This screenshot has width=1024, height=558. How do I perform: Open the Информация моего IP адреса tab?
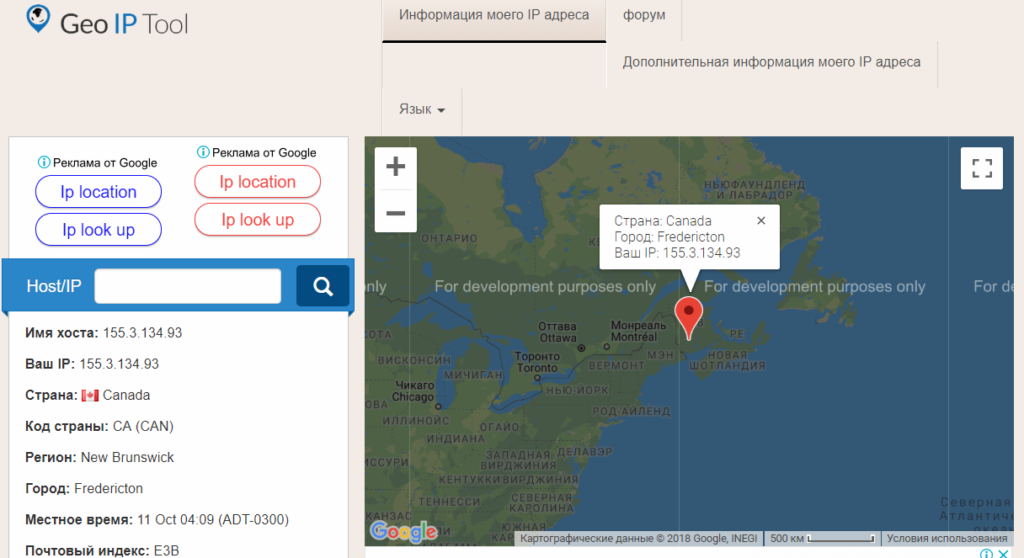[494, 16]
